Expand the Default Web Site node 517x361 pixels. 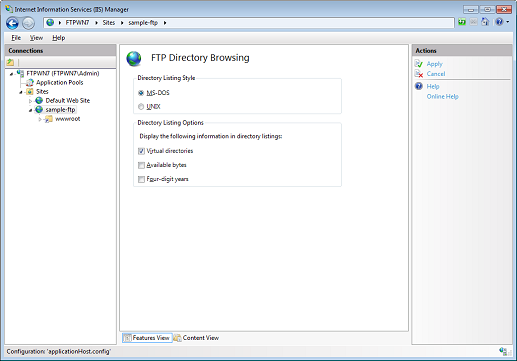click(x=31, y=101)
